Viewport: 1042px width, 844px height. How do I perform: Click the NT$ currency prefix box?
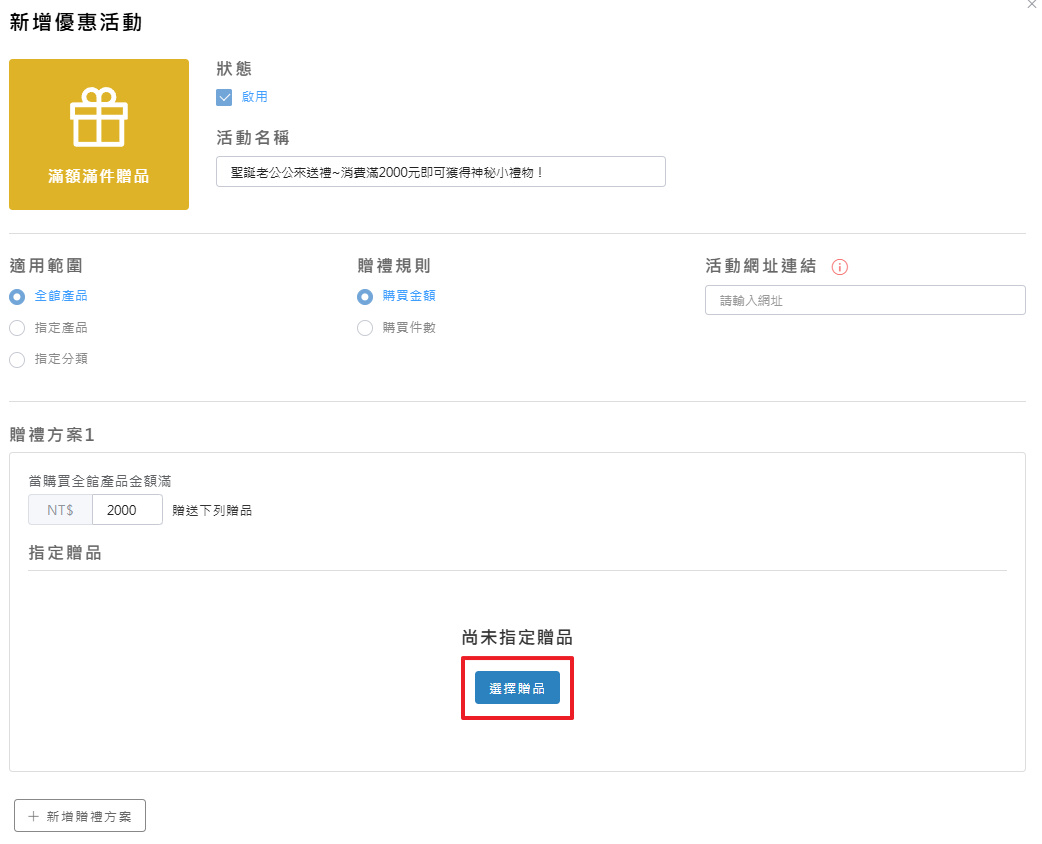pos(60,510)
